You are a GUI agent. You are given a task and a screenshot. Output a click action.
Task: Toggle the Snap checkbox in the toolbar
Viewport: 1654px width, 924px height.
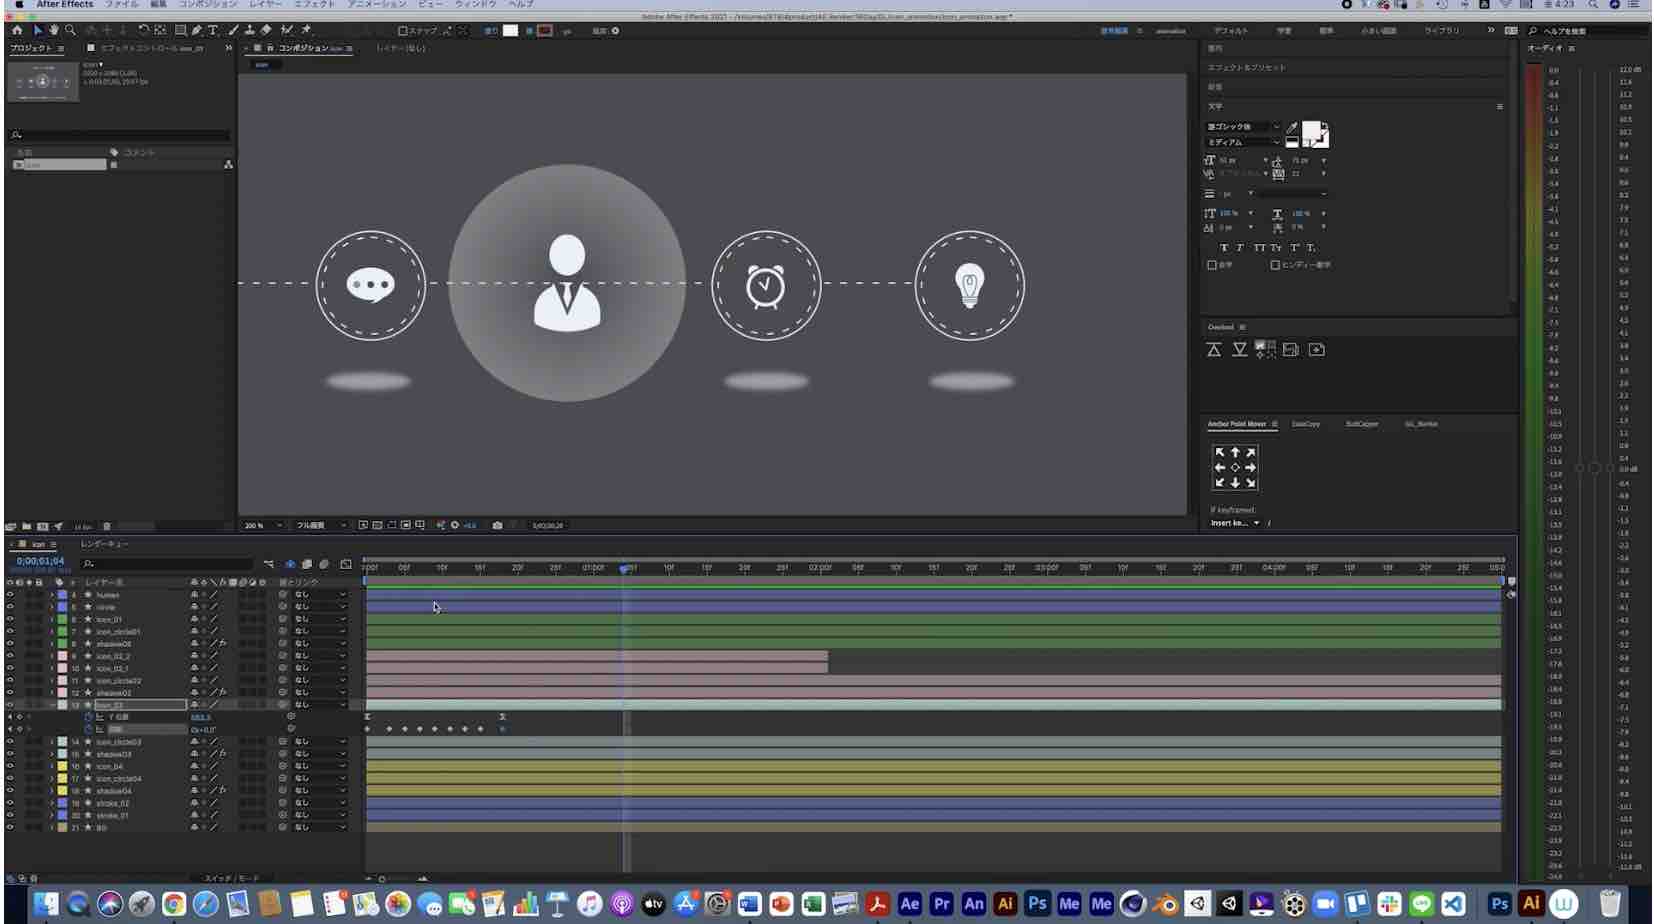tap(402, 31)
